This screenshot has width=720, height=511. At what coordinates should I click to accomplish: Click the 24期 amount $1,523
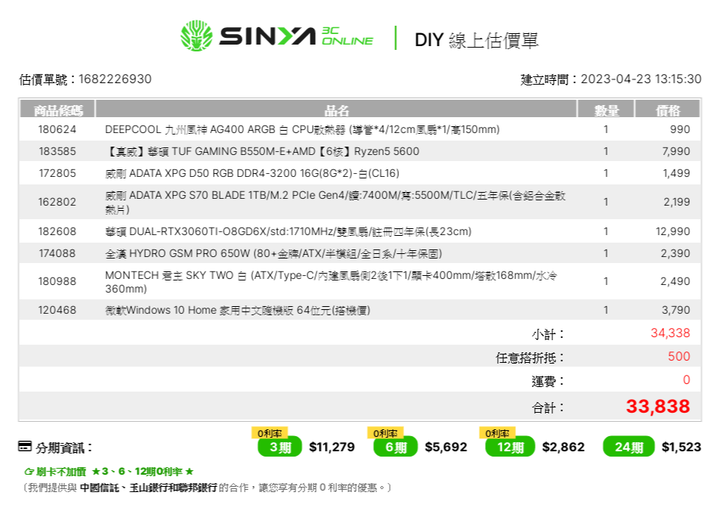pyautogui.click(x=681, y=447)
